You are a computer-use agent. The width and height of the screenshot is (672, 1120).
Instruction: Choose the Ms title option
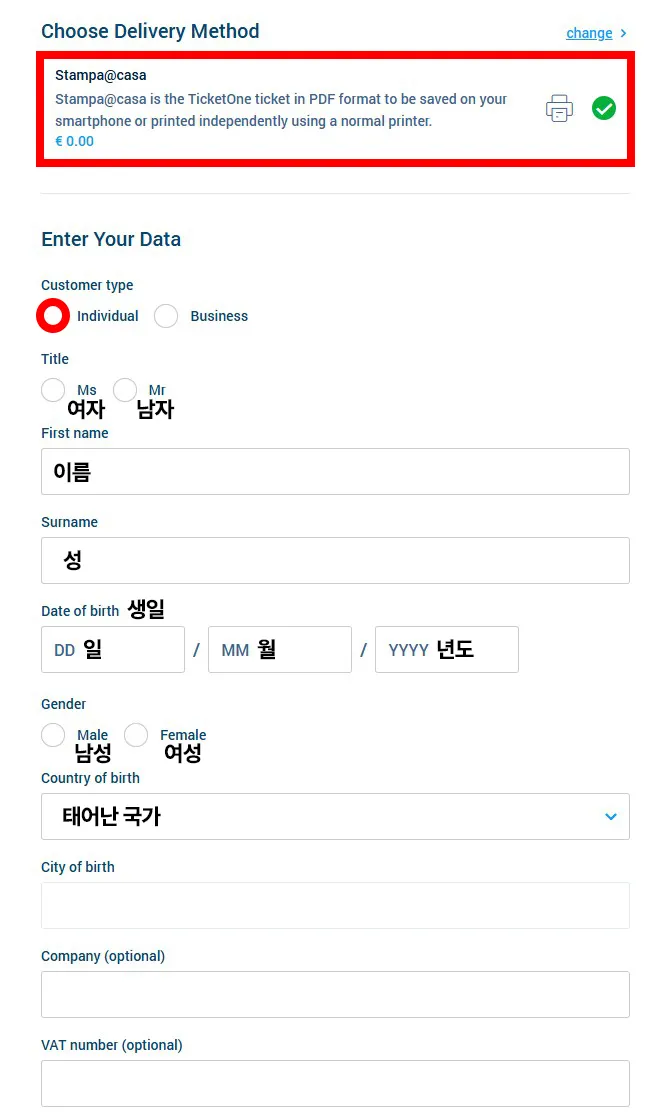[x=53, y=390]
